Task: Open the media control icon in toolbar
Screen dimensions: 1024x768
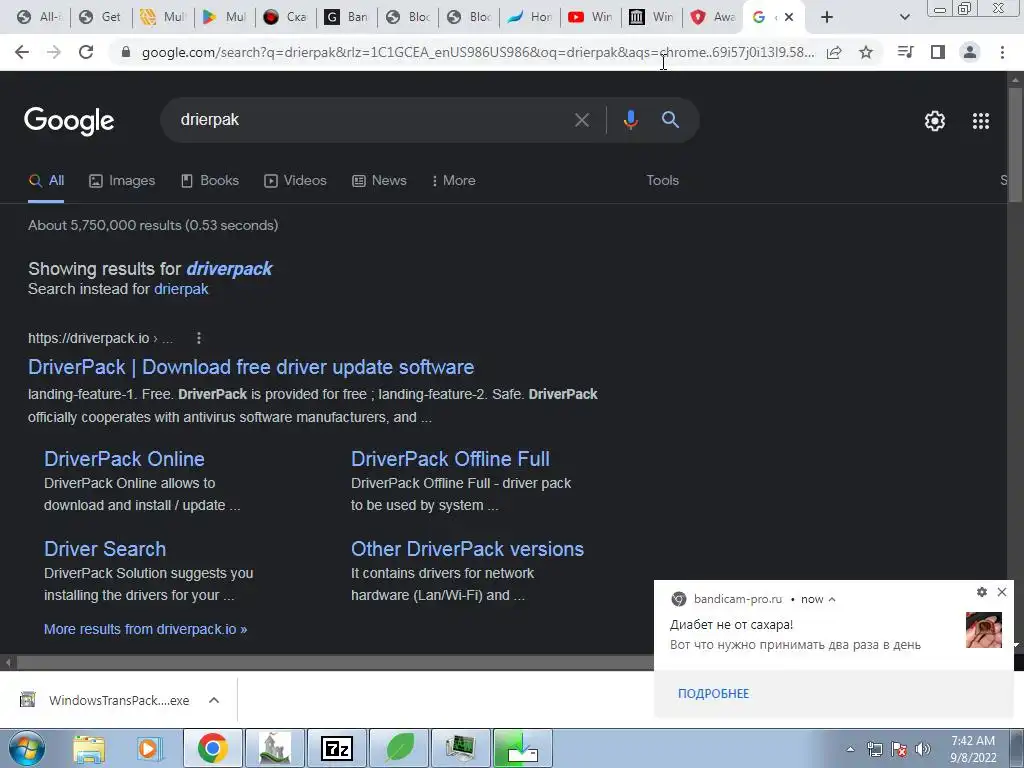Action: click(x=906, y=52)
